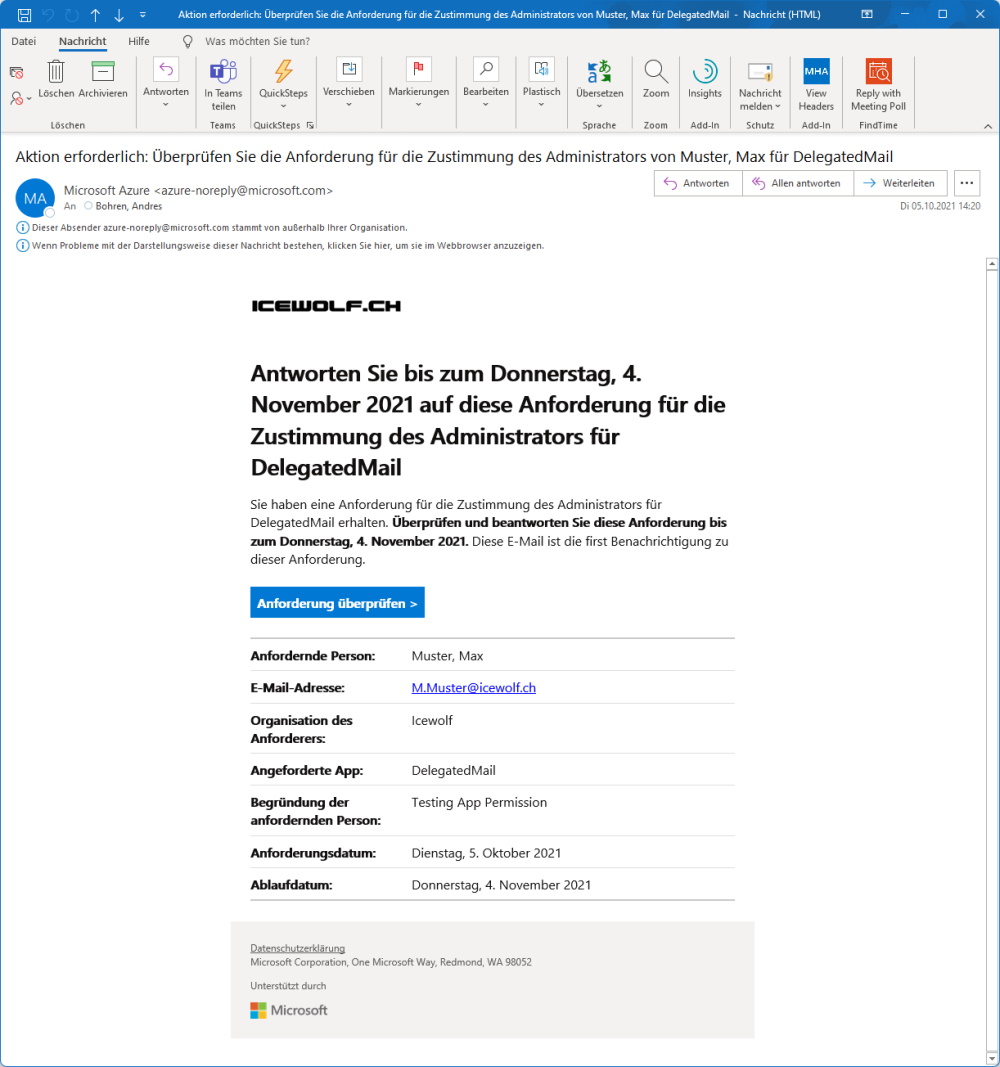The height and width of the screenshot is (1067, 1000).
Task: Click the recipient Bohren, Andres
Action: tap(129, 206)
